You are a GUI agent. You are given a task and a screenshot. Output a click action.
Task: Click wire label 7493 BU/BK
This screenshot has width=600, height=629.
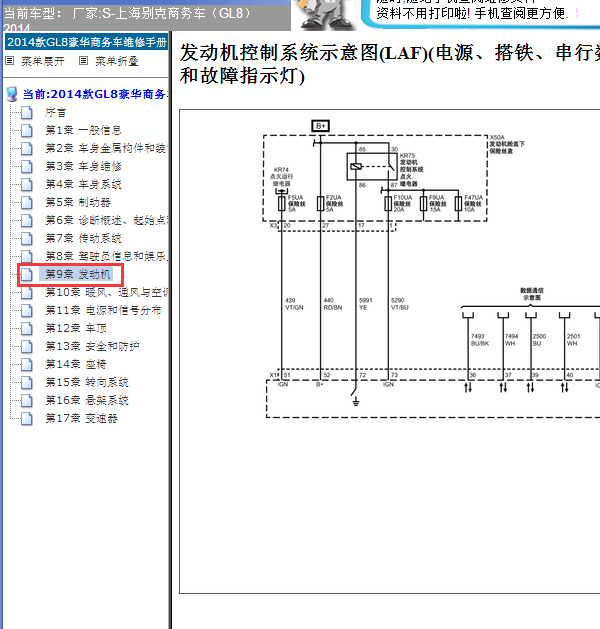480,340
